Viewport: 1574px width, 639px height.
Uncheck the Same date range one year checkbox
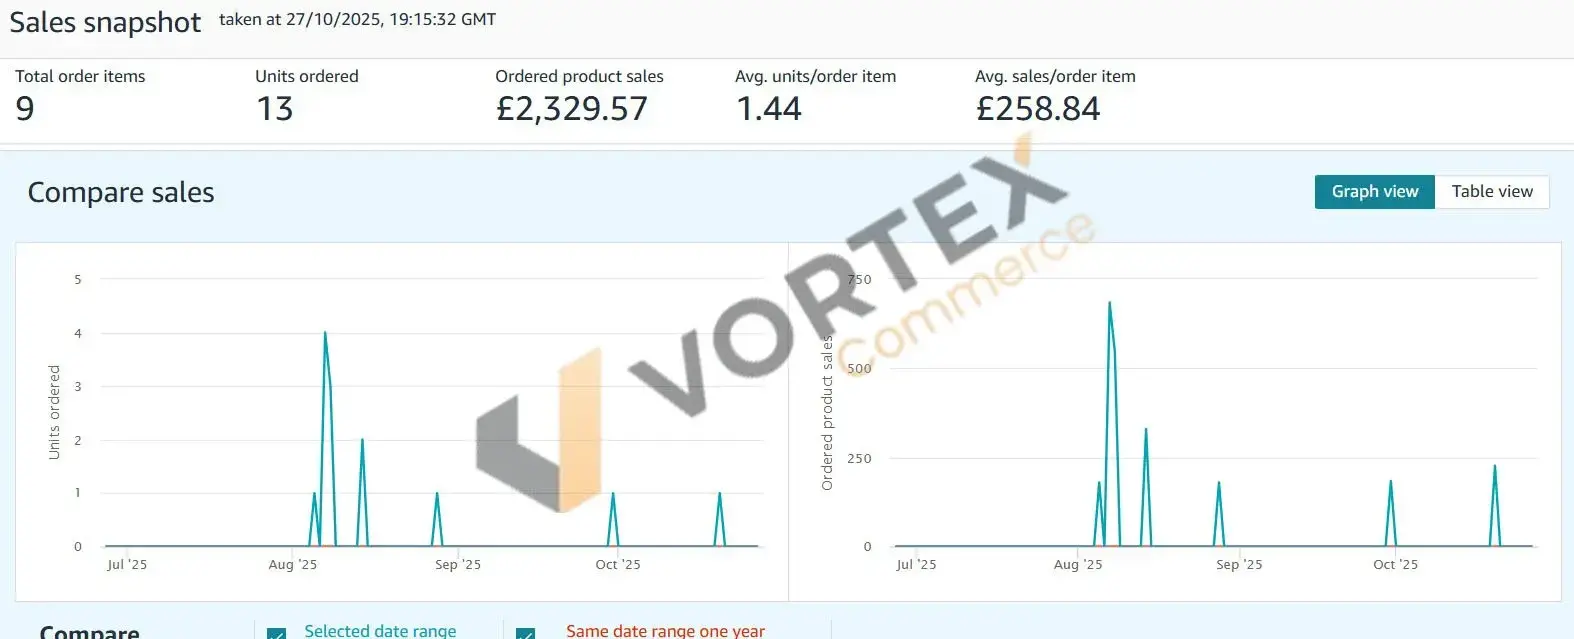(525, 633)
